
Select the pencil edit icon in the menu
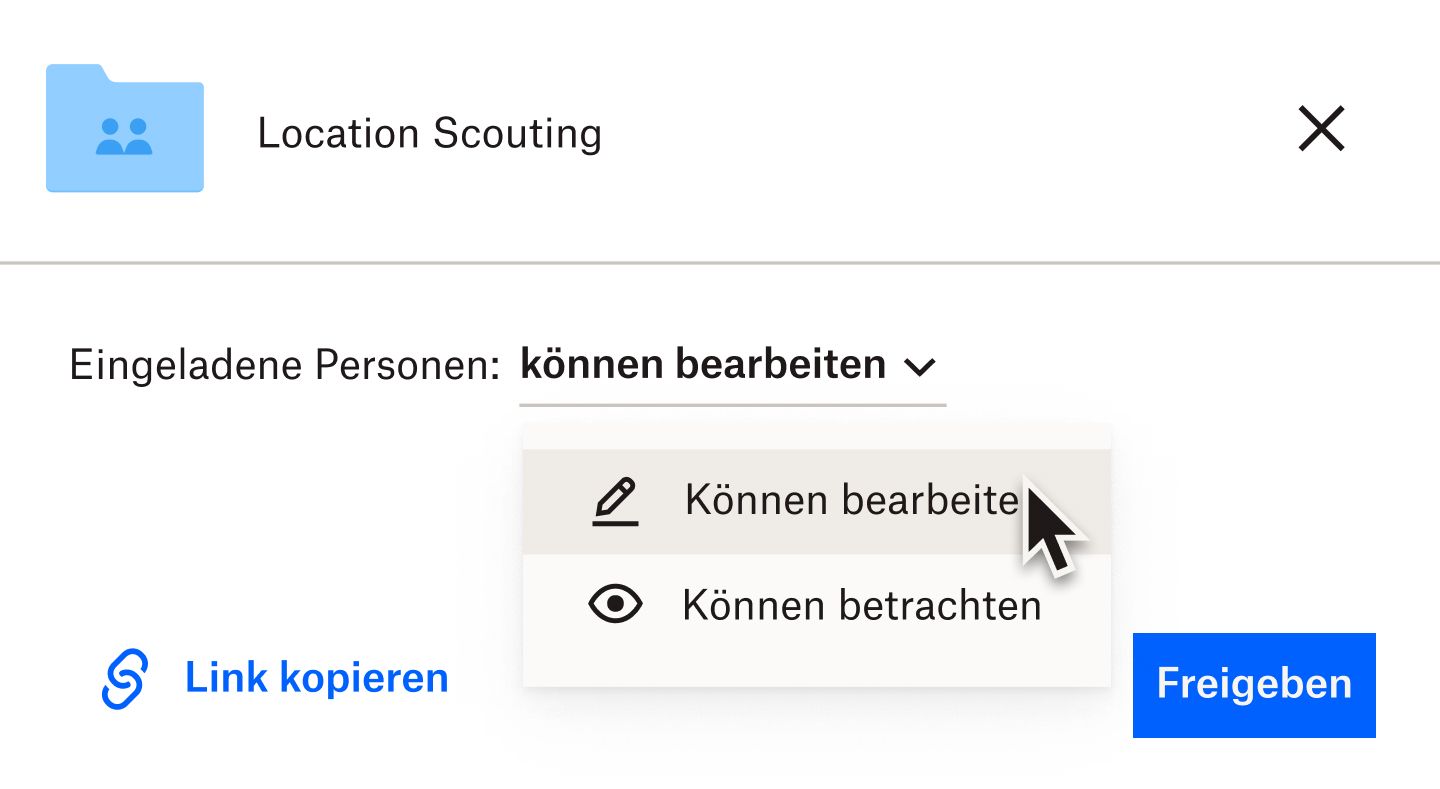pos(616,500)
